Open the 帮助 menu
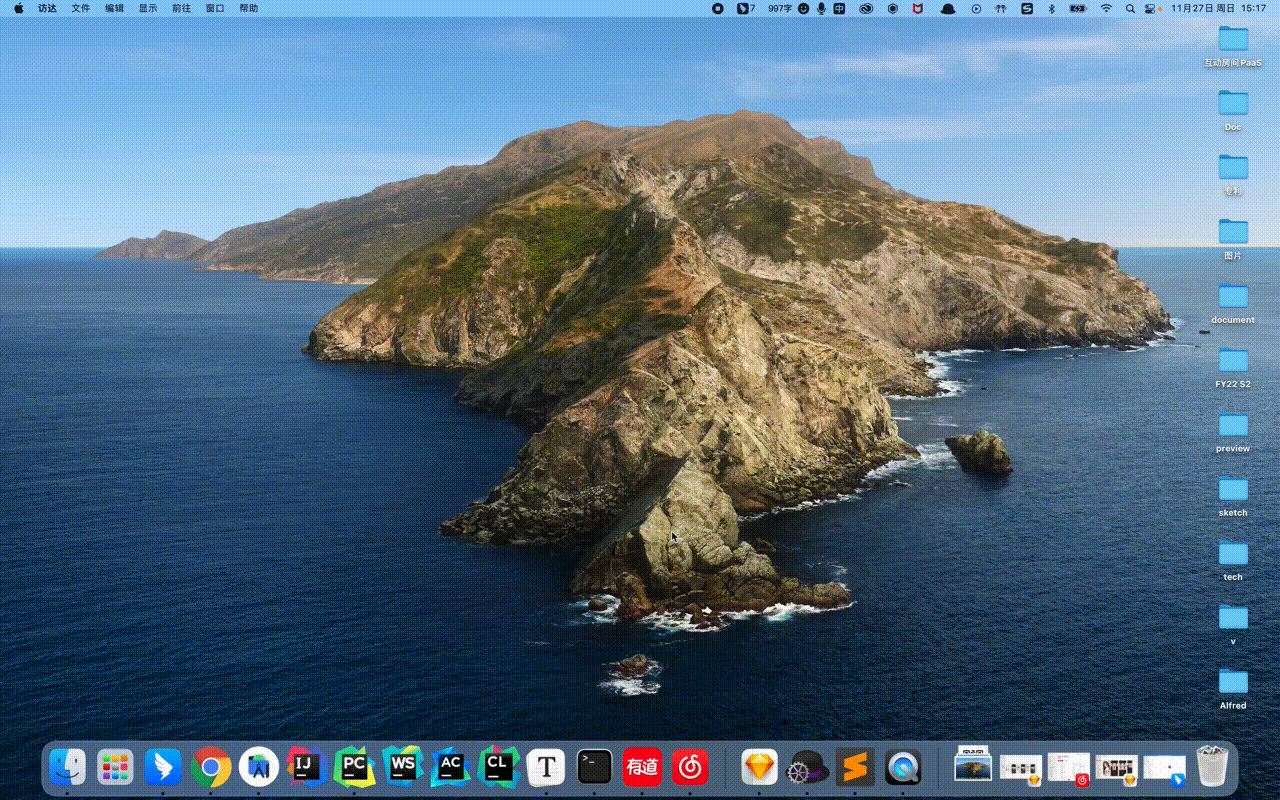The width and height of the screenshot is (1280, 800). pyautogui.click(x=248, y=8)
